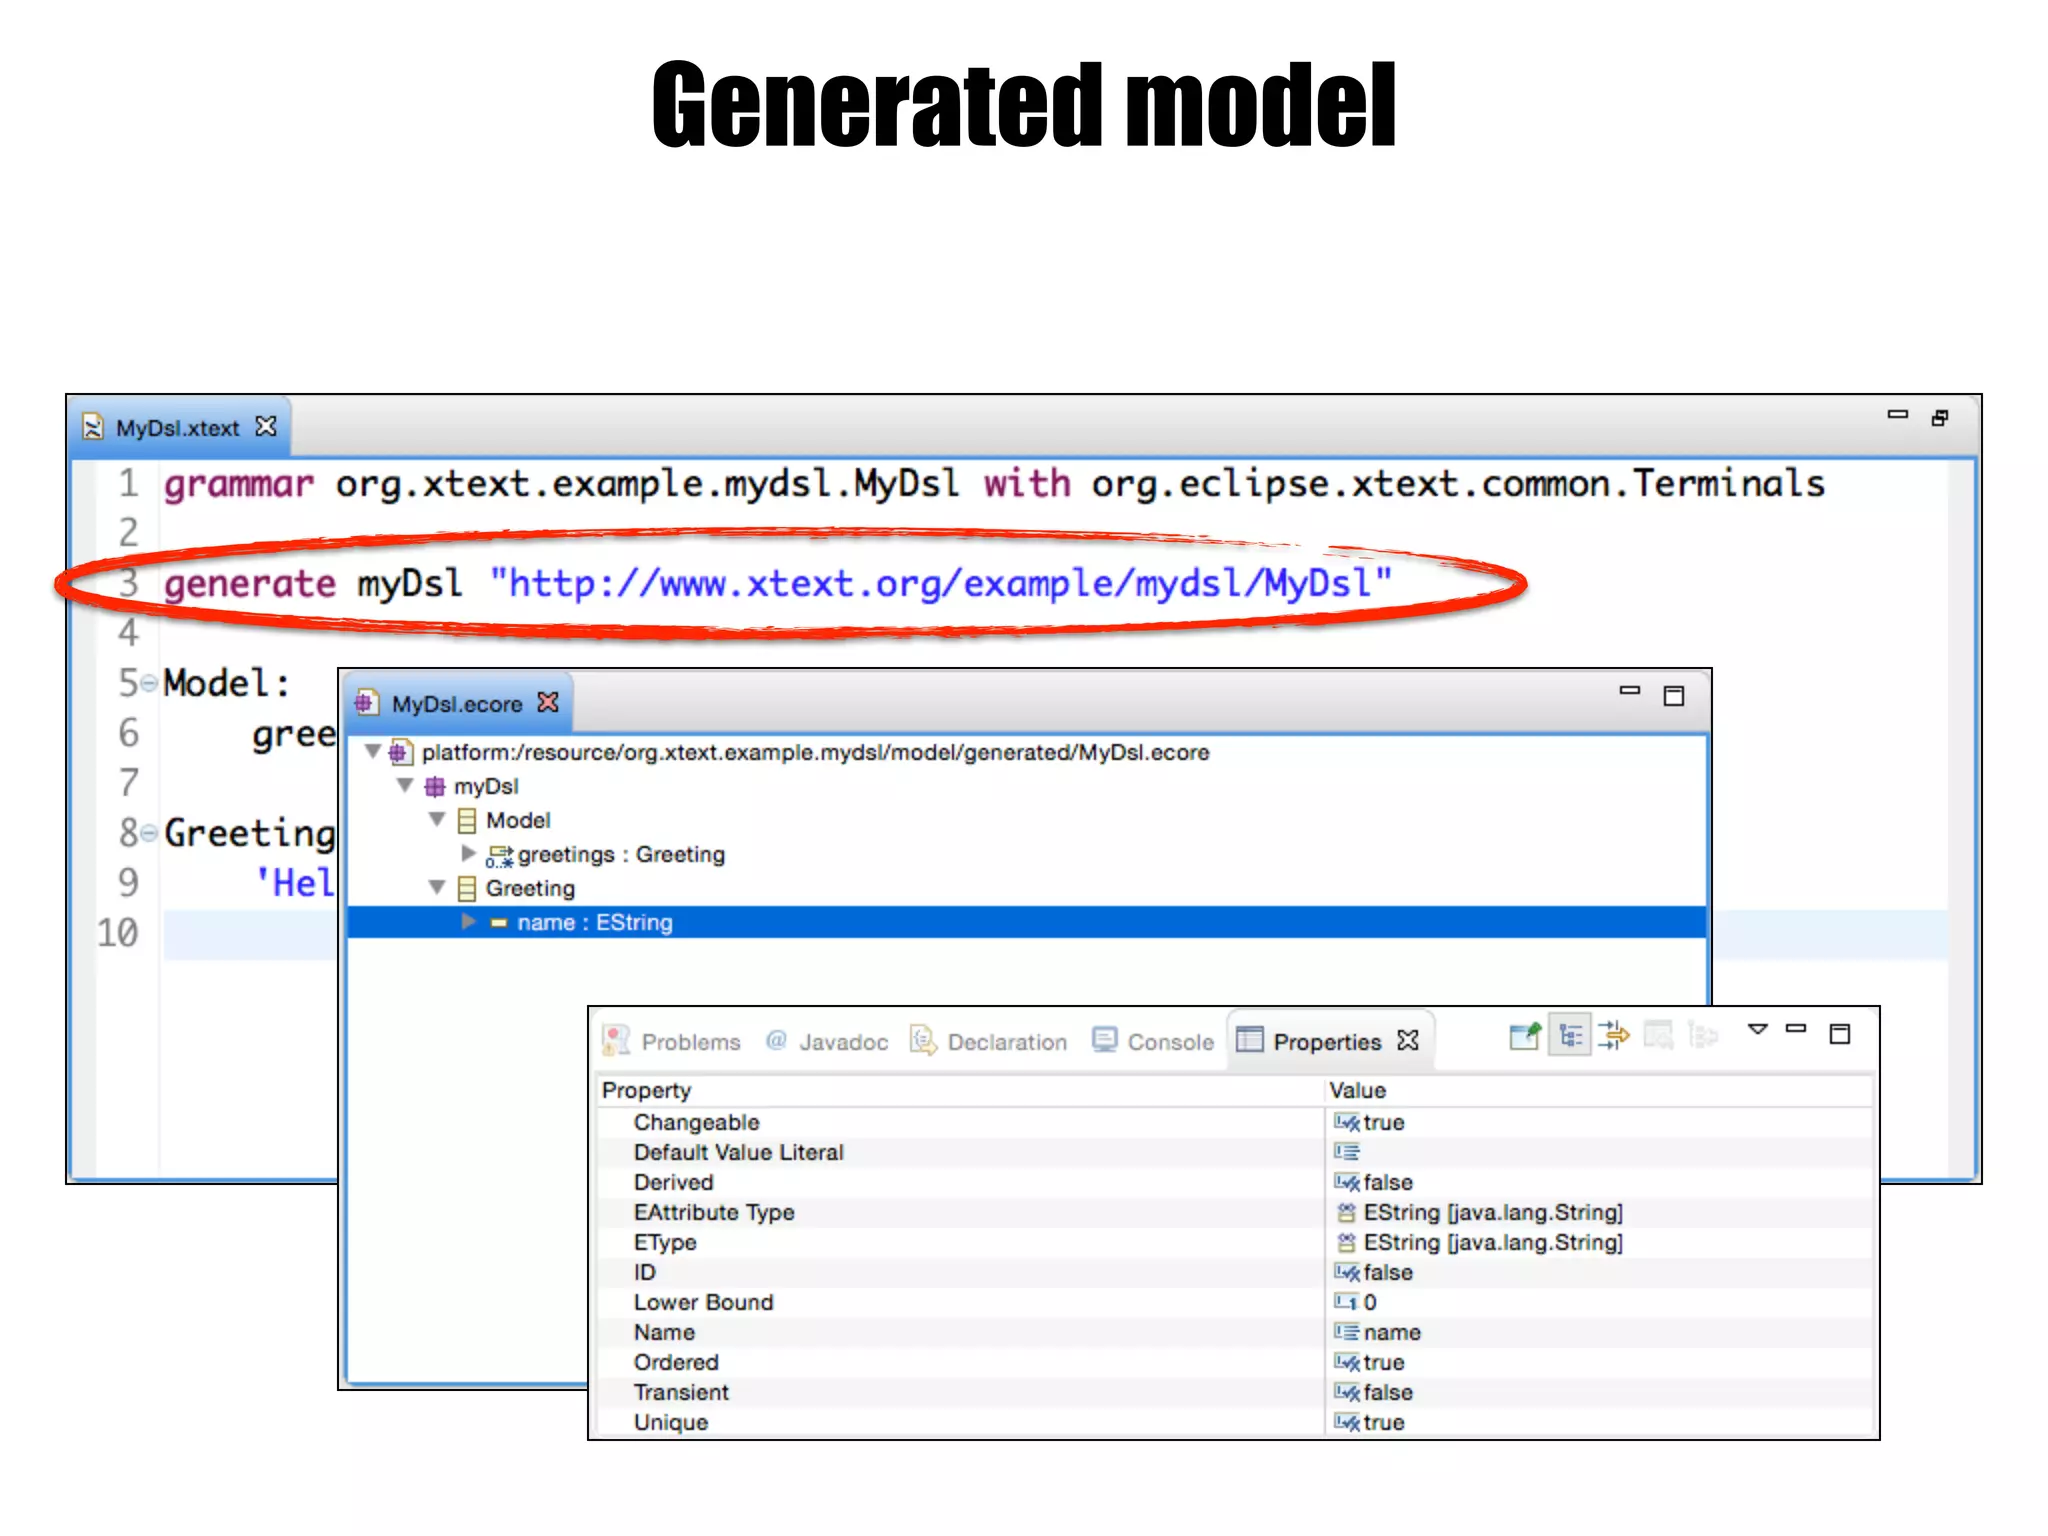Open the Properties view menu triangle
Viewport: 2048px width, 1536px height.
point(1757,1030)
